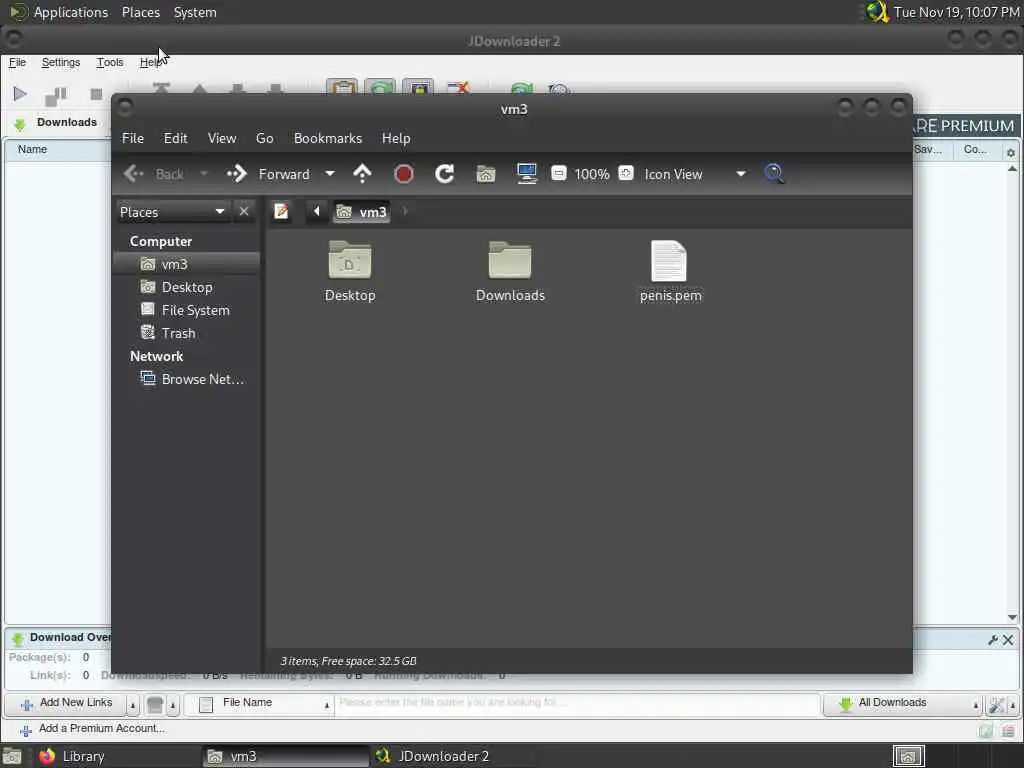Screen dimensions: 1024x768
Task: Click Add New Links button
Action: coord(67,703)
